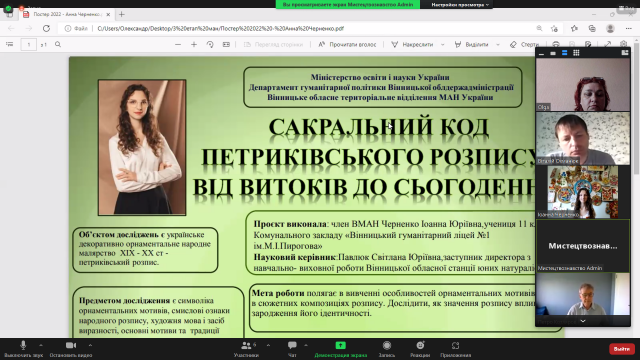Open audio options arrow next to microphone

(41, 345)
